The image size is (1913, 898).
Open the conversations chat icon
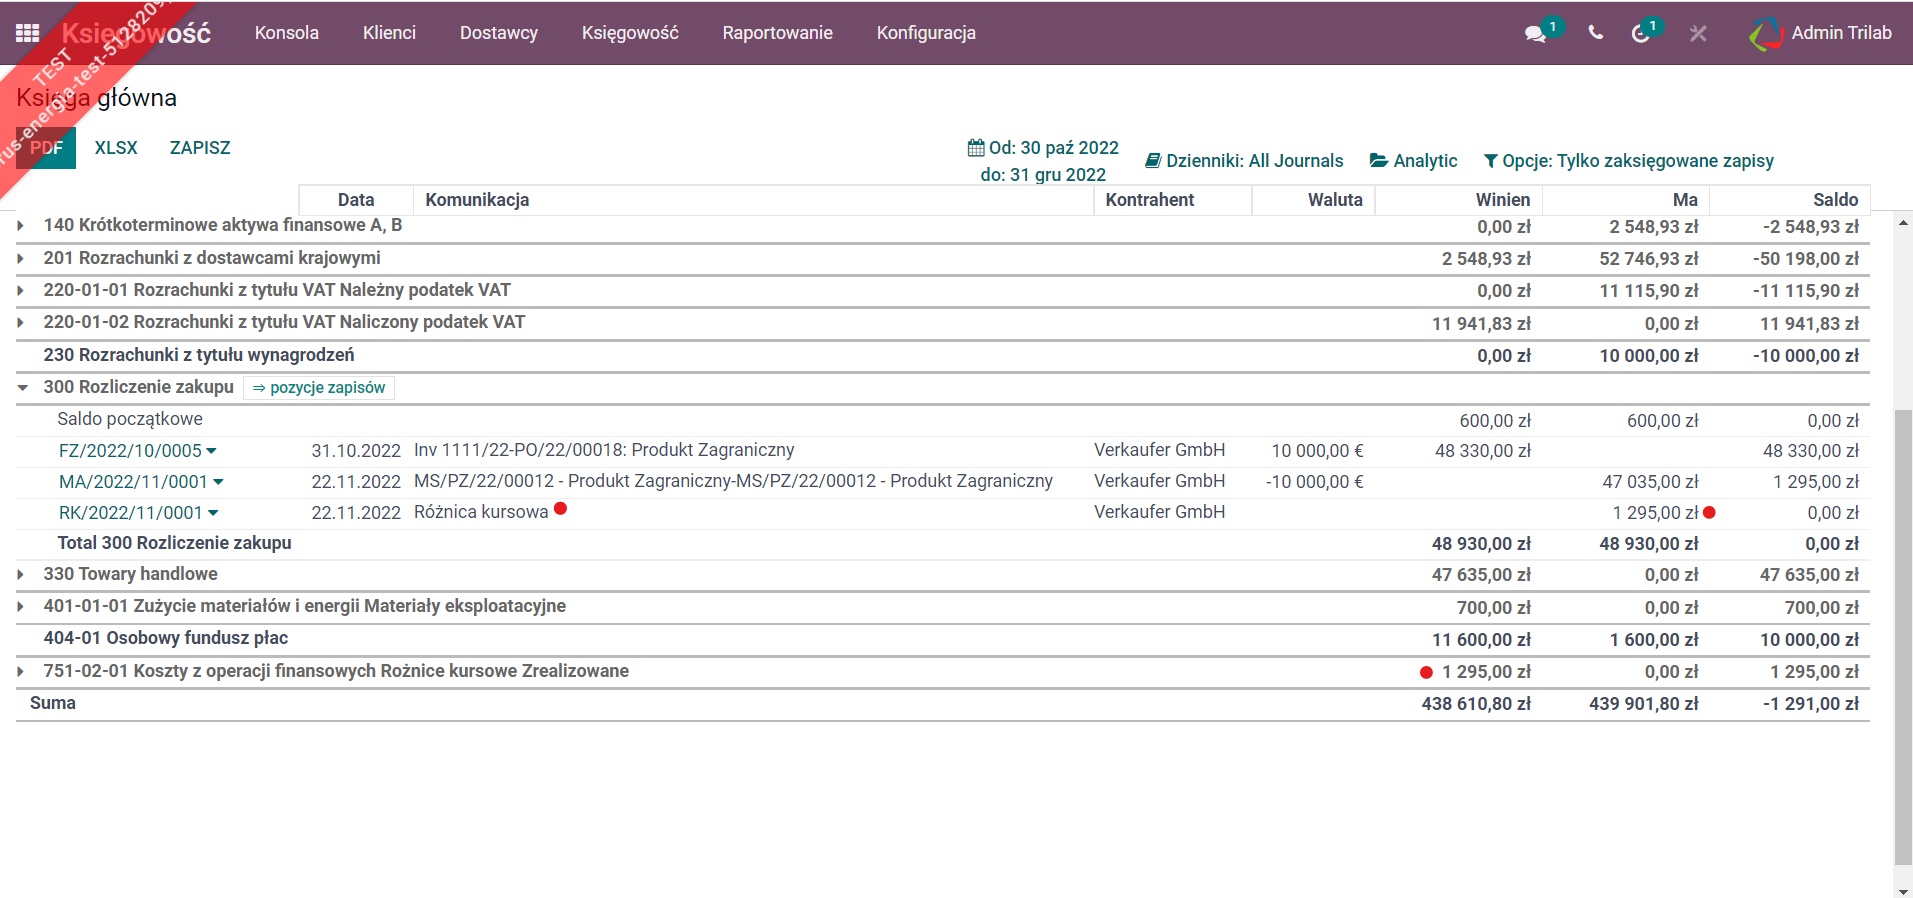pos(1535,33)
